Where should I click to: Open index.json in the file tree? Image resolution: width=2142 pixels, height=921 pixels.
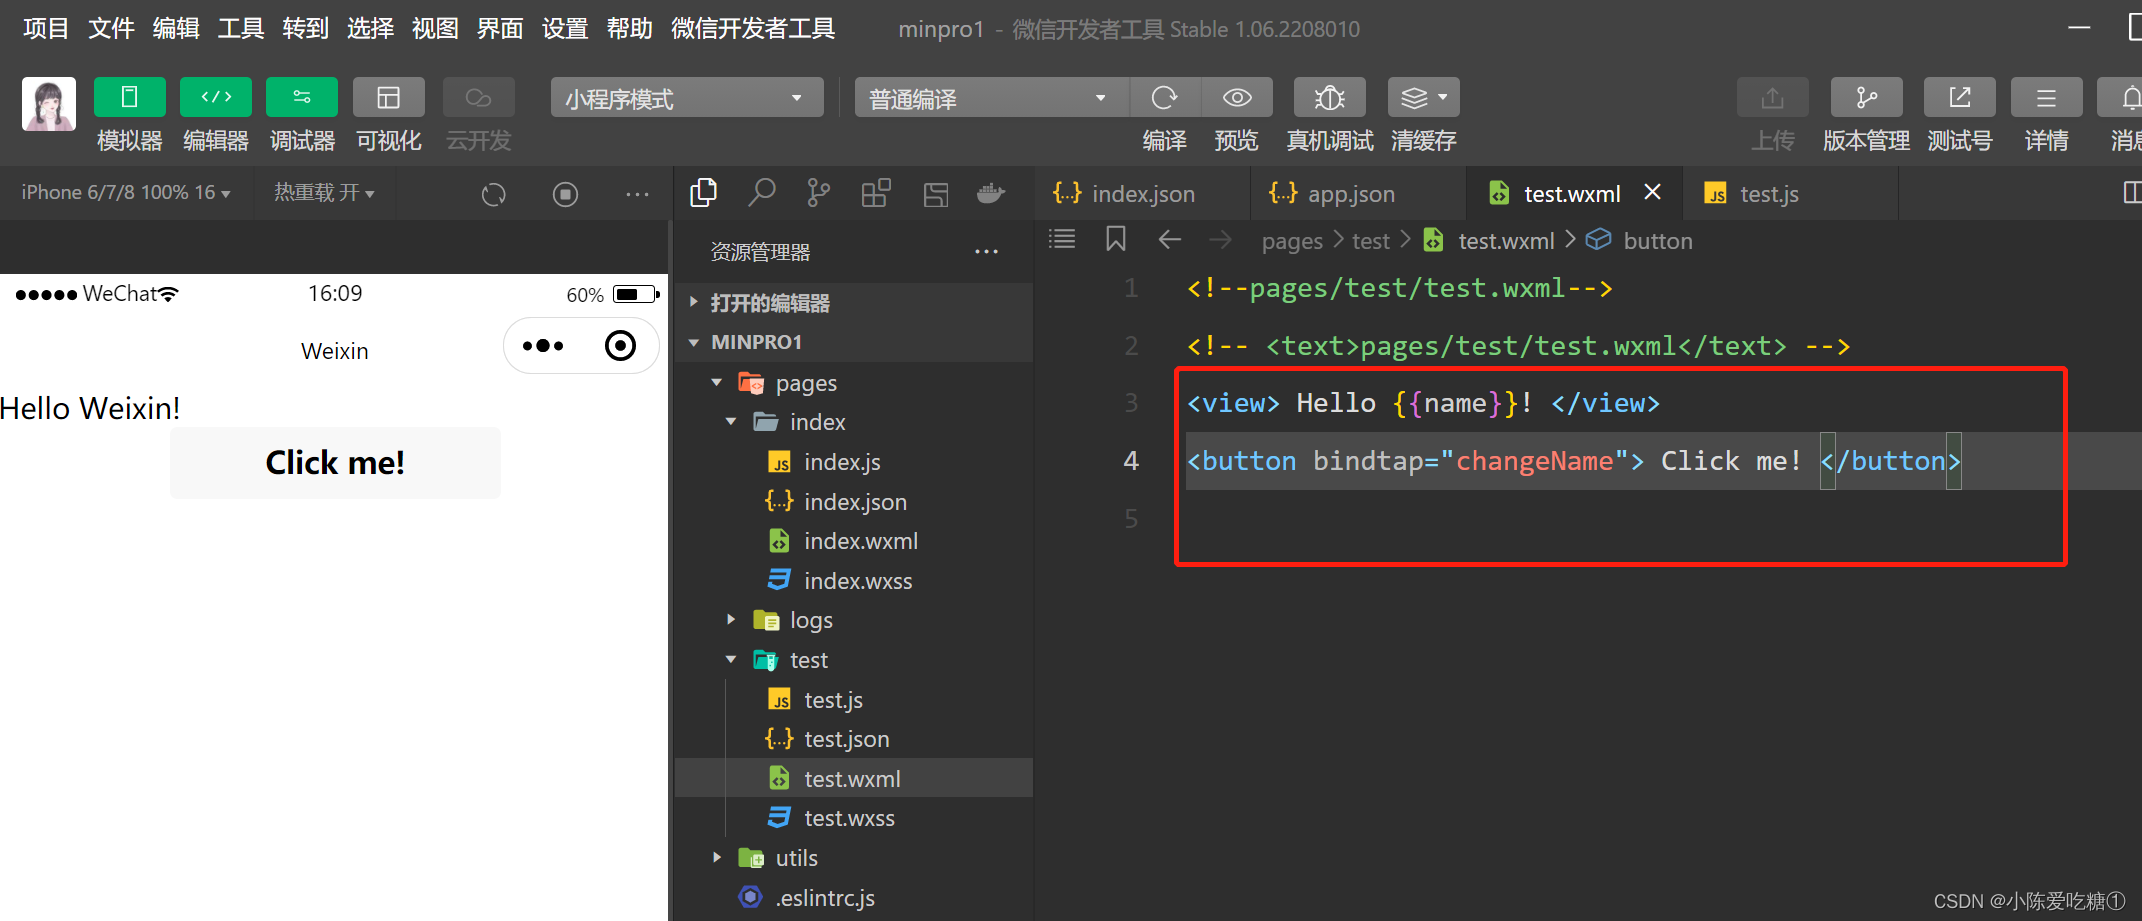854,502
